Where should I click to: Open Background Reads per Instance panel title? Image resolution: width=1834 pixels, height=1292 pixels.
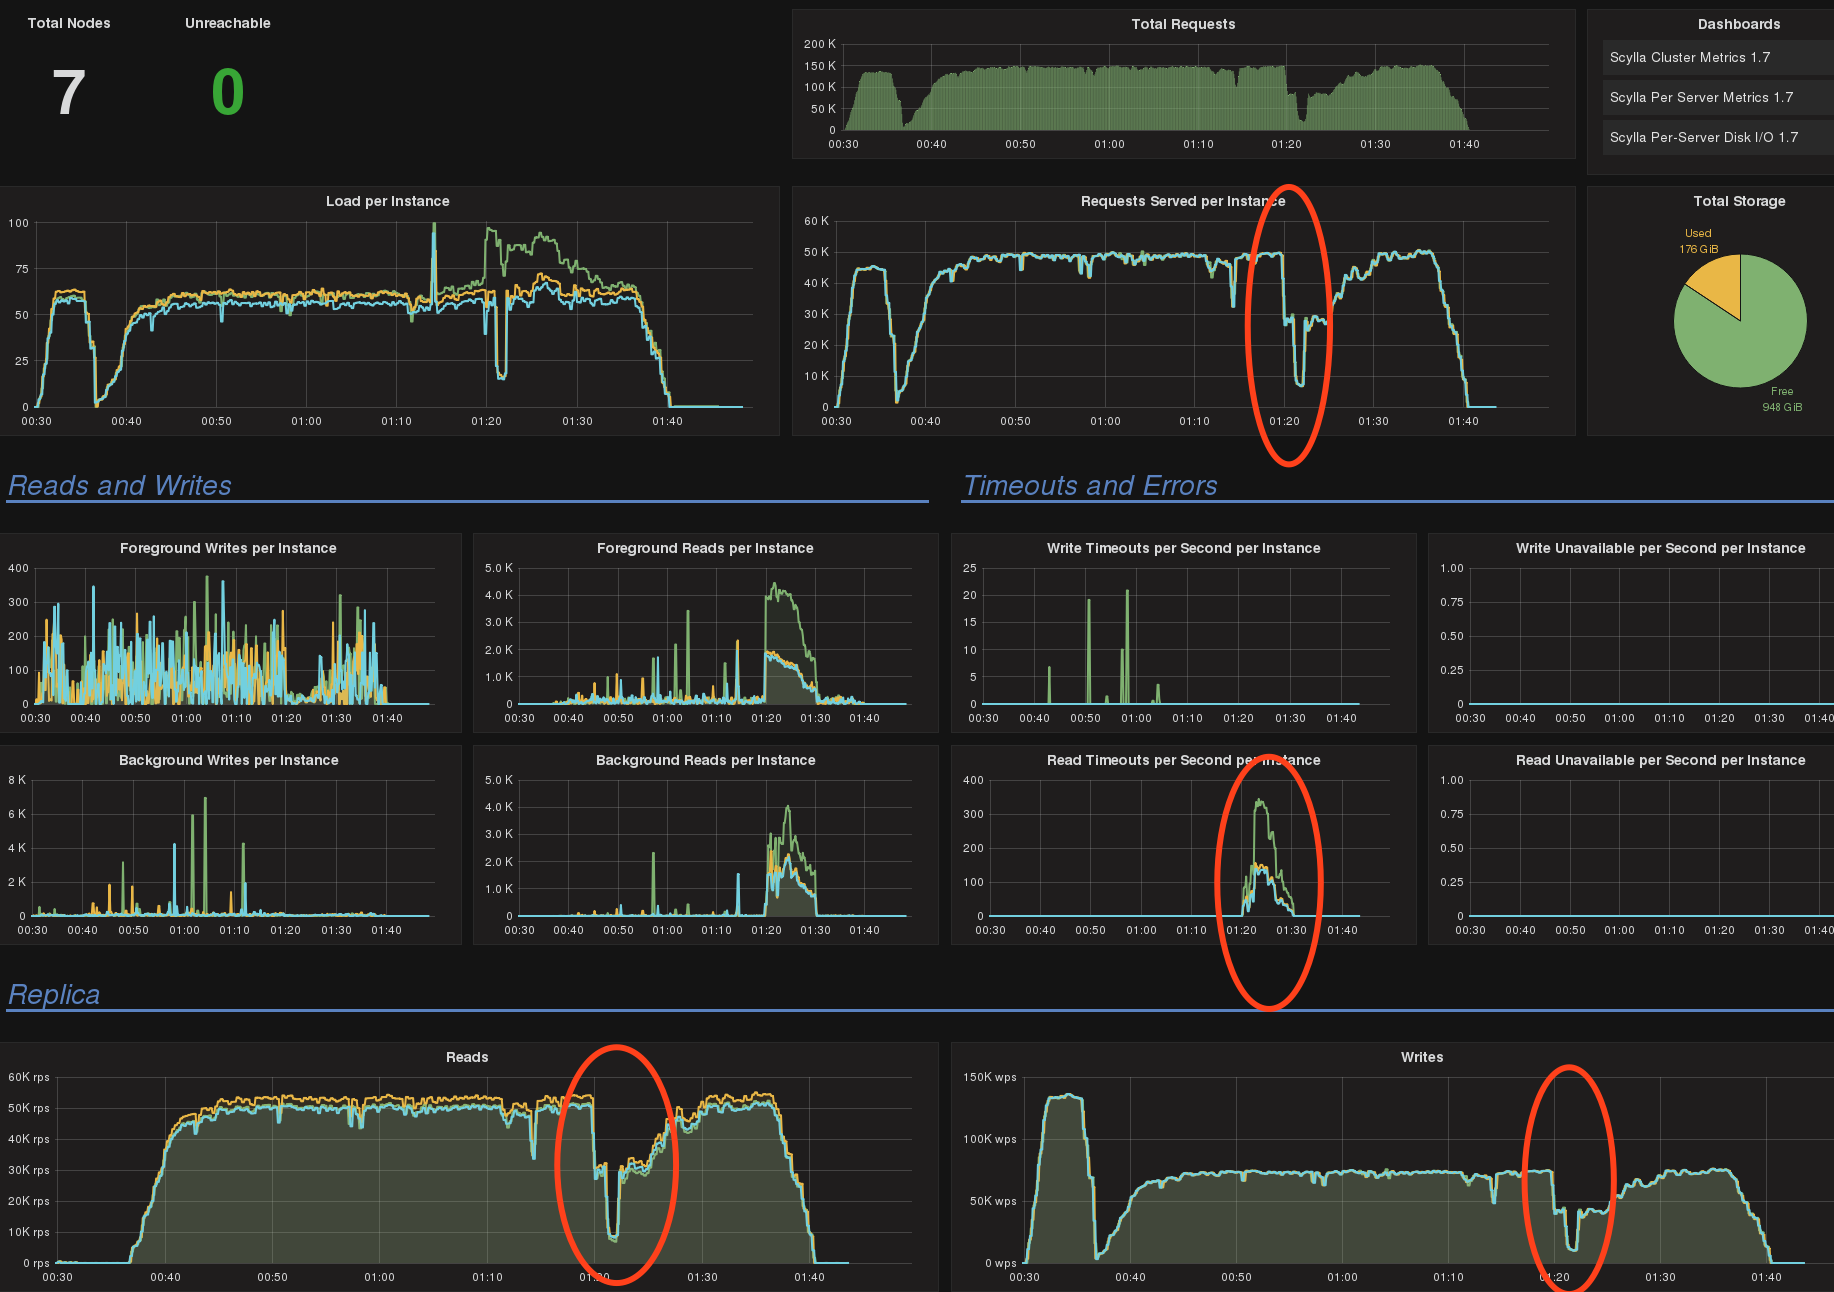pyautogui.click(x=705, y=760)
